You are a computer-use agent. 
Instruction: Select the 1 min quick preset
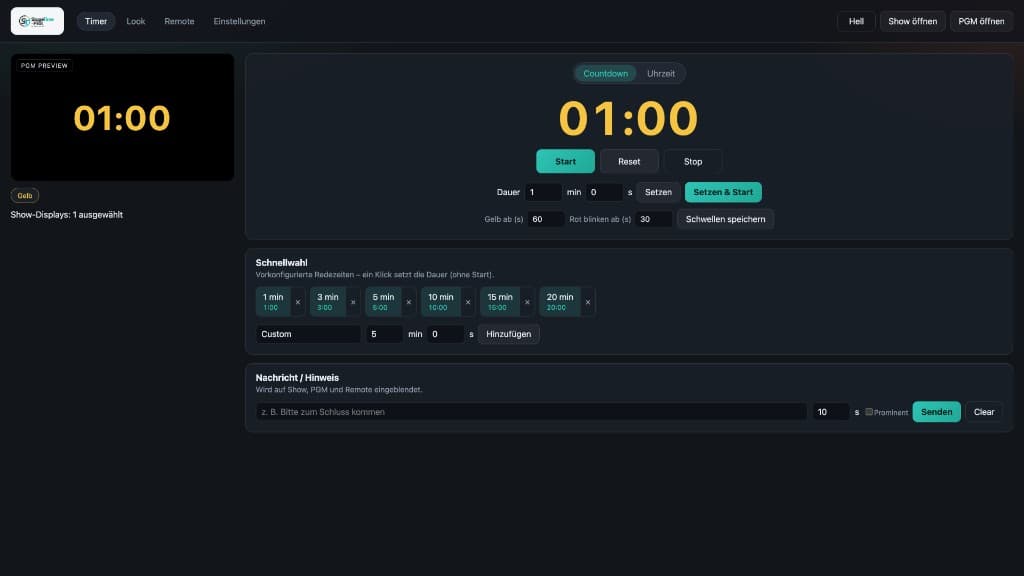point(273,302)
